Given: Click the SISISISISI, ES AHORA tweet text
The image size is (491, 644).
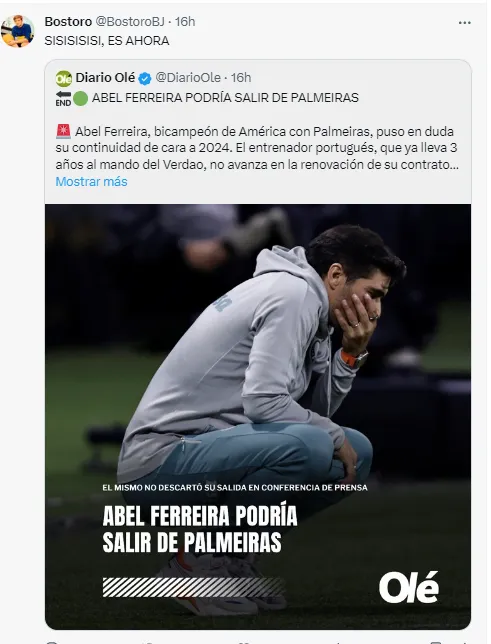Looking at the screenshot, I should [107, 41].
